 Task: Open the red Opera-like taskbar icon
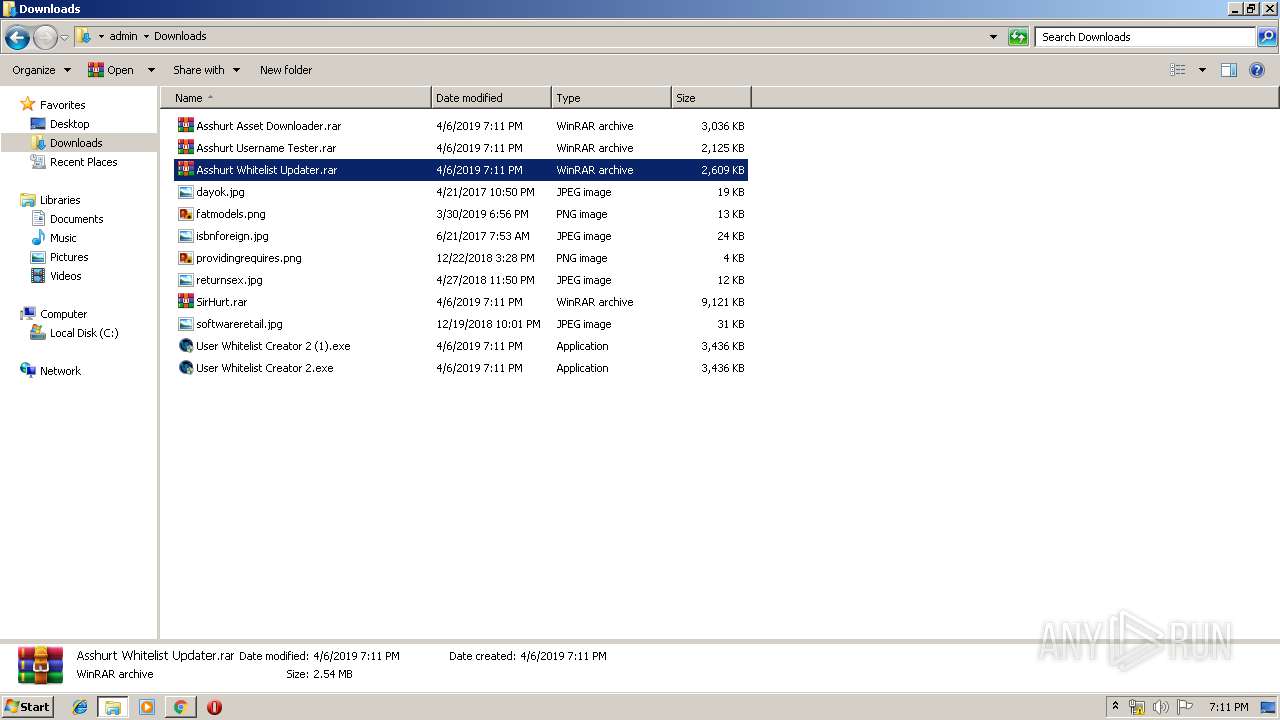214,707
